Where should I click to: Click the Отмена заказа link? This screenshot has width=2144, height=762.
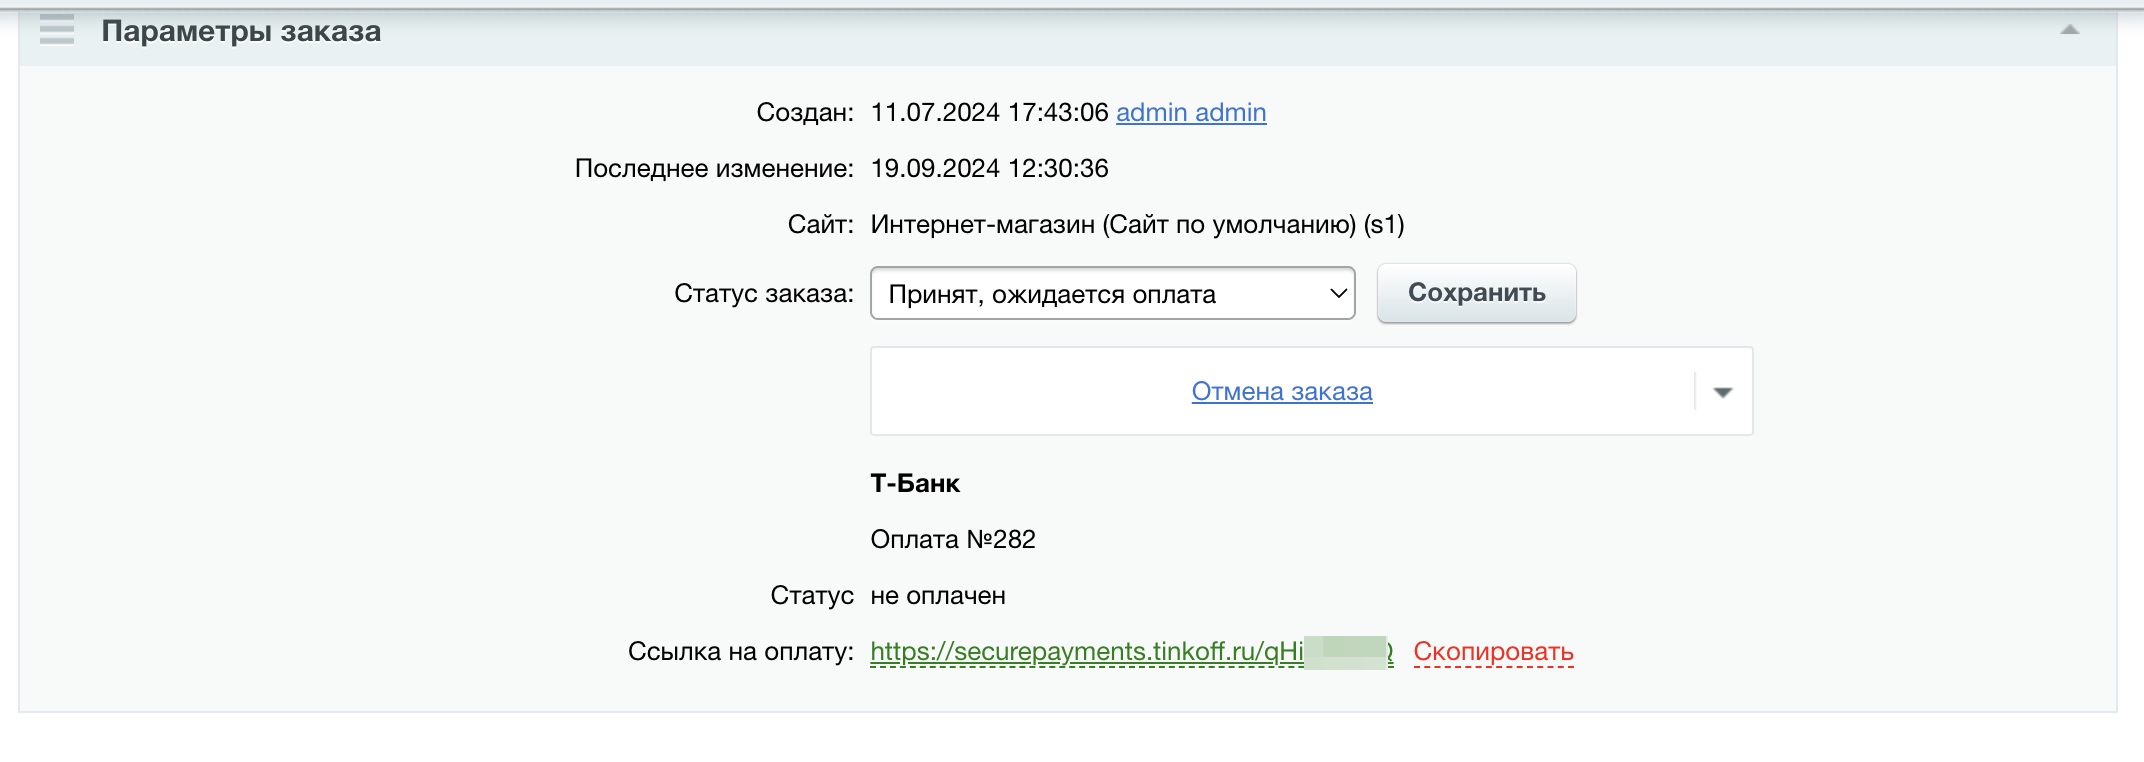[1281, 392]
